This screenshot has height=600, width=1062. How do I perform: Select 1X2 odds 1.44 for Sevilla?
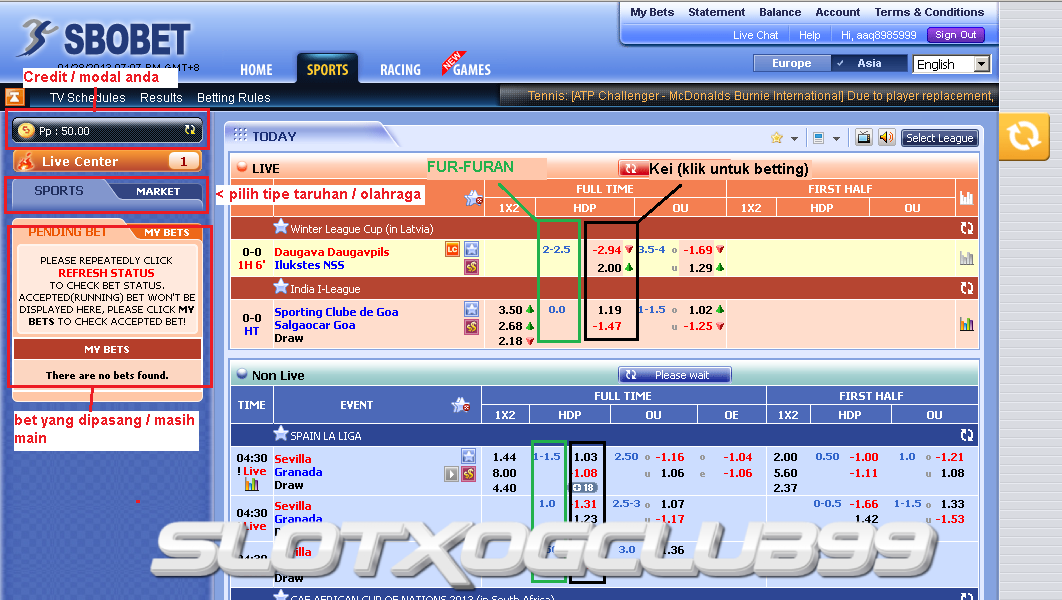pyautogui.click(x=505, y=457)
